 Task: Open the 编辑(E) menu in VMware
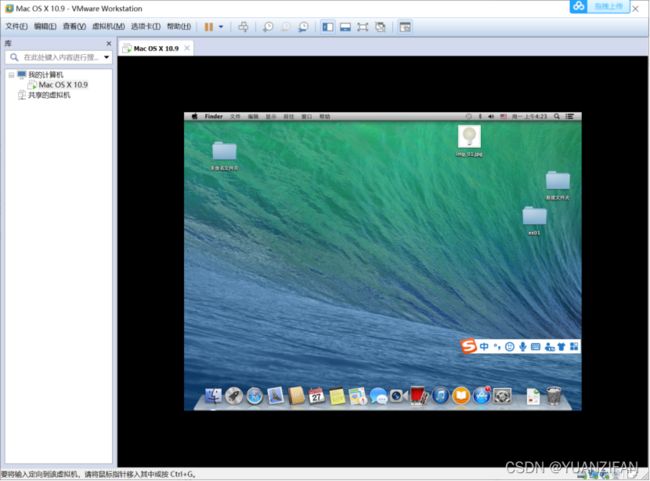point(45,27)
